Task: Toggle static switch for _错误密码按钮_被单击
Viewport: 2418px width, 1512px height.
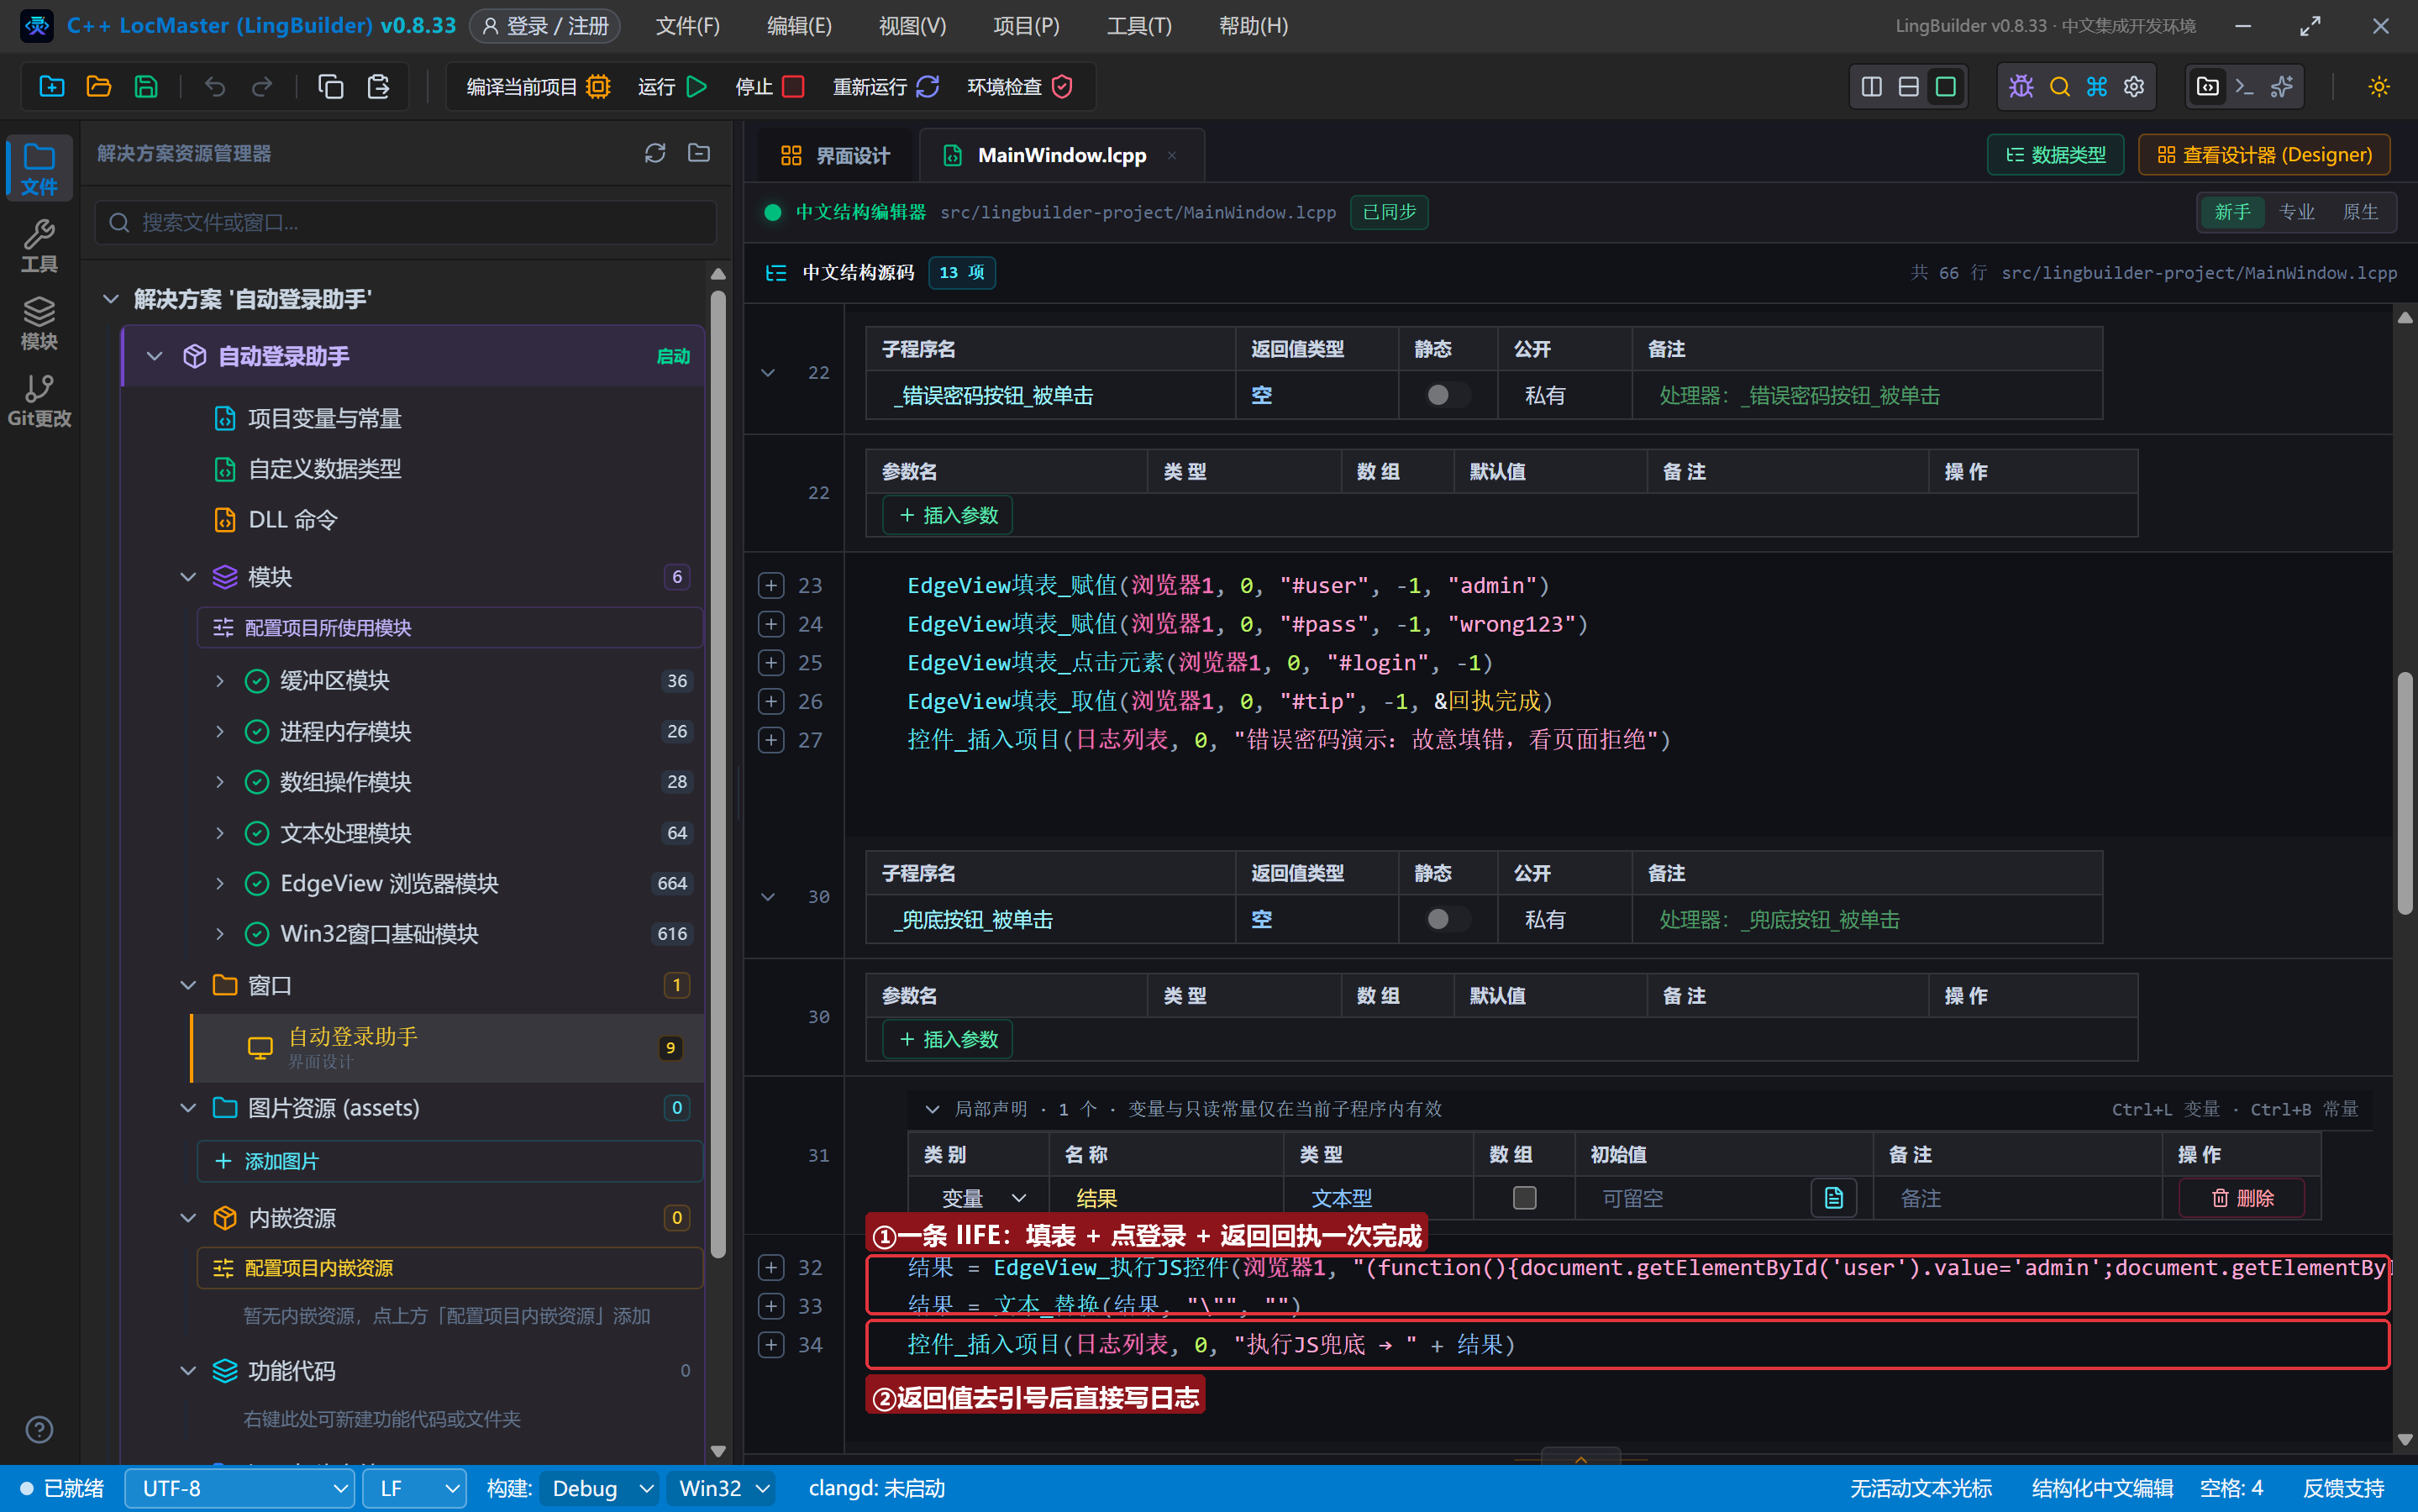Action: 1447,395
